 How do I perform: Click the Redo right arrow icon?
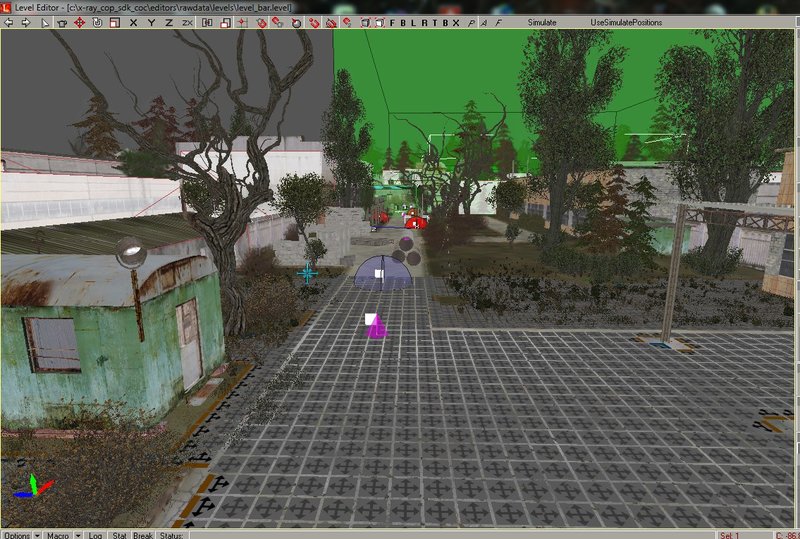click(26, 22)
